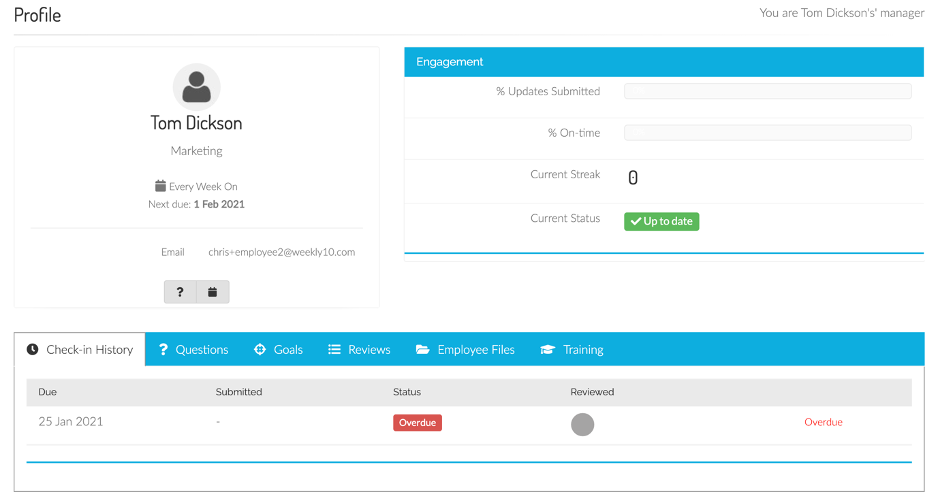Click the target icon beside Goals

pyautogui.click(x=260, y=350)
